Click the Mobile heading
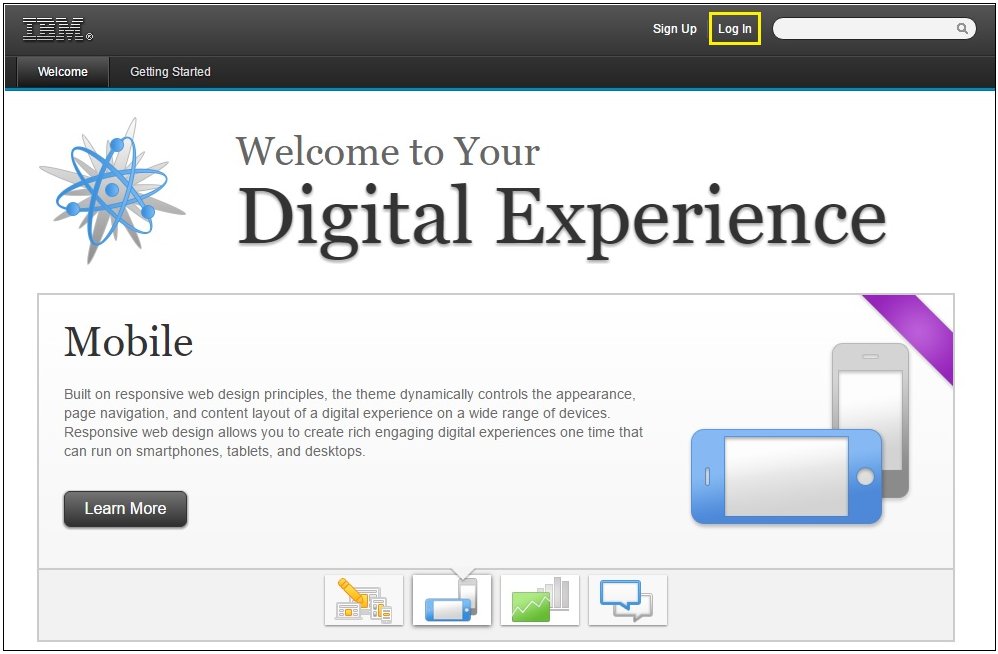Viewport: 998px width, 654px height. (129, 342)
